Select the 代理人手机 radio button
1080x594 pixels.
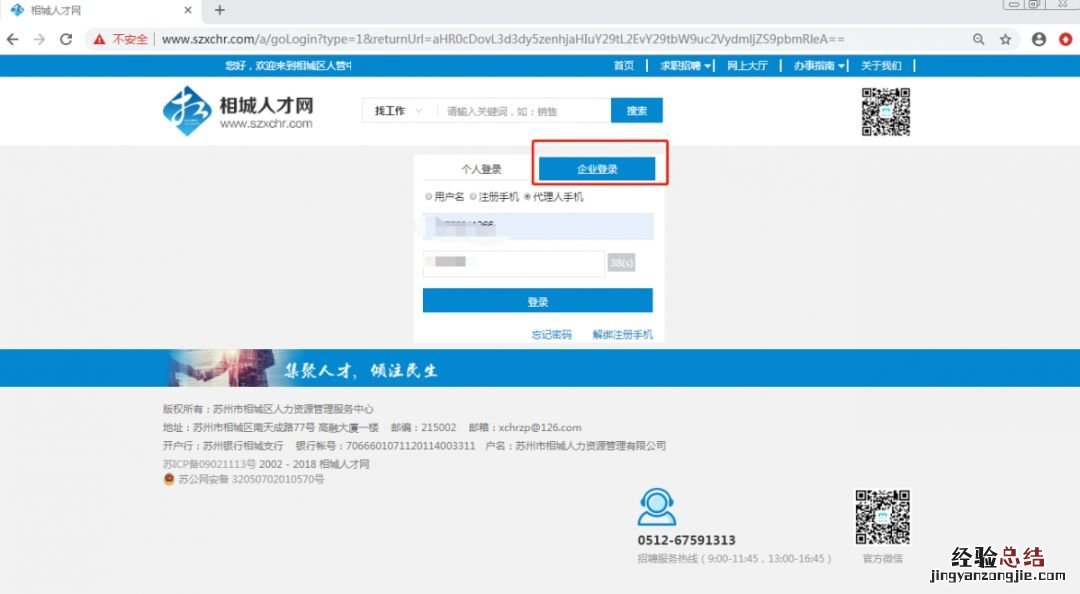click(x=528, y=197)
